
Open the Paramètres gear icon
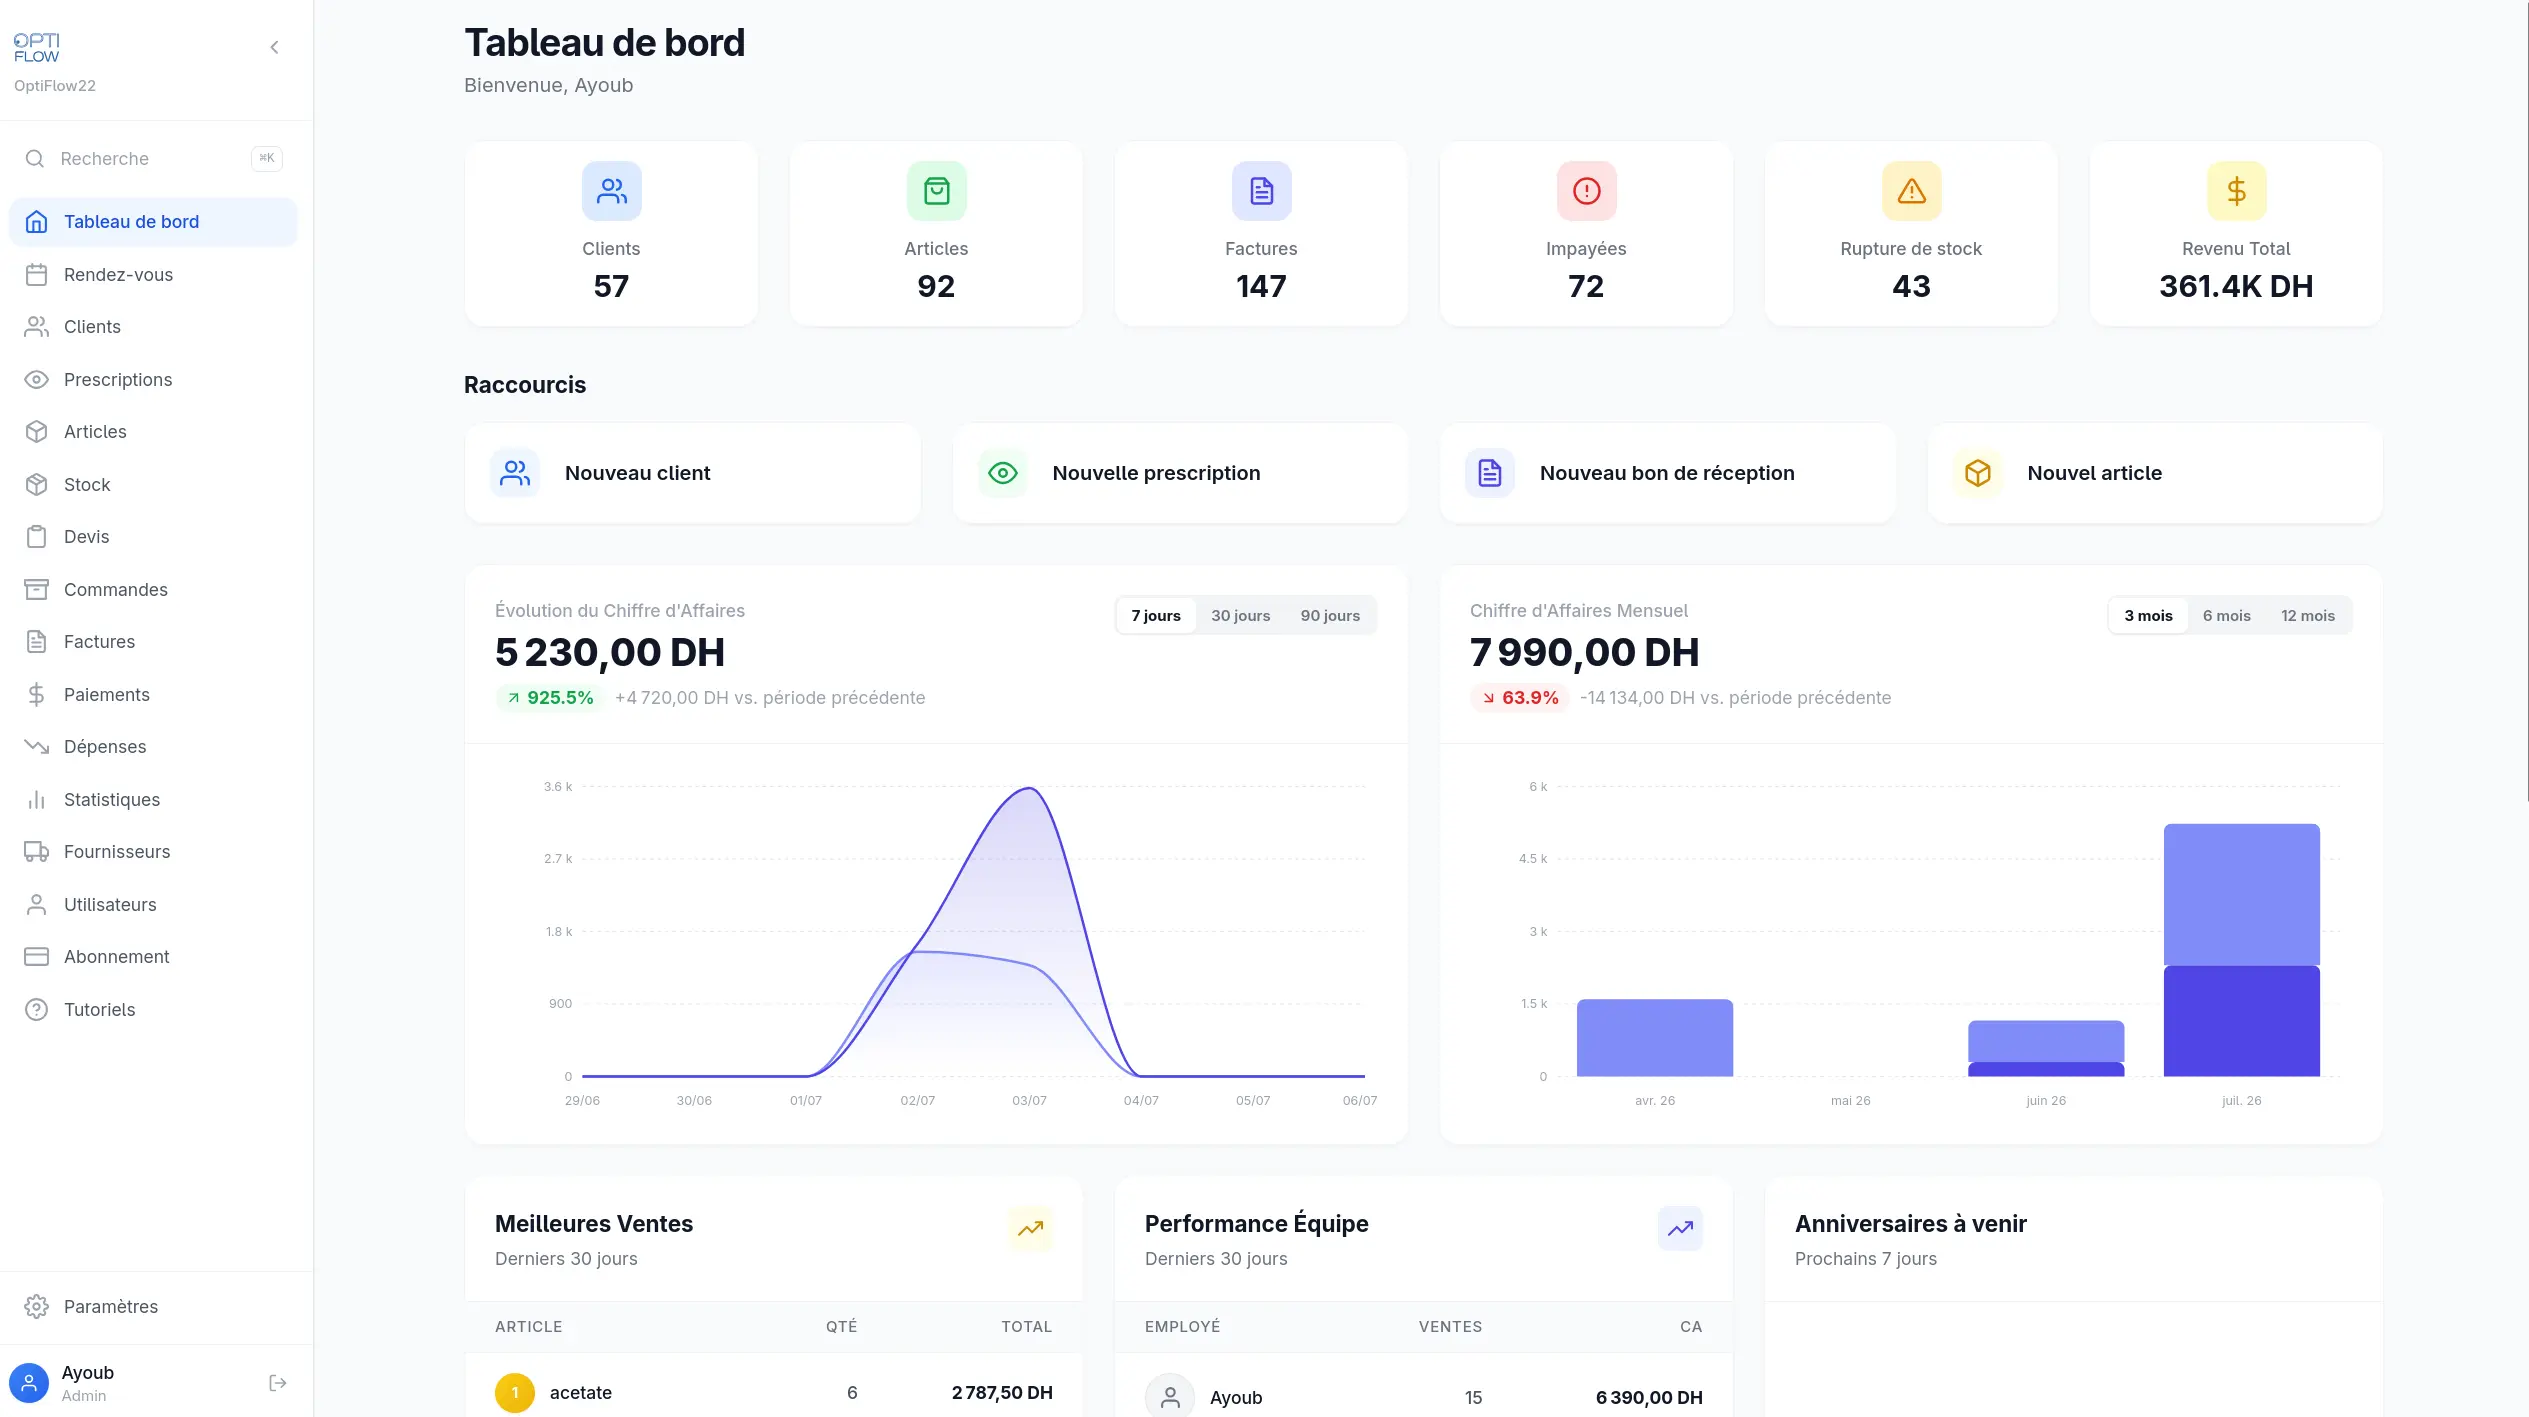point(36,1307)
